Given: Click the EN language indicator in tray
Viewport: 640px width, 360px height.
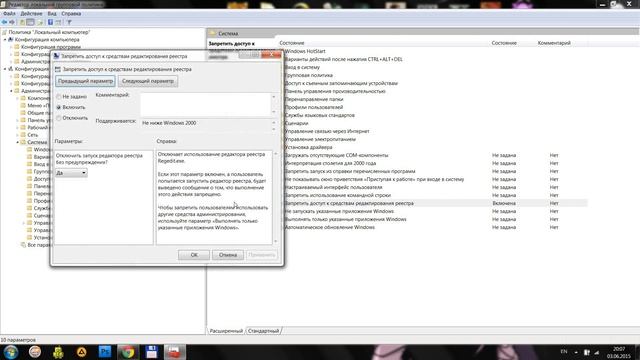Looking at the screenshot, I should 564,352.
